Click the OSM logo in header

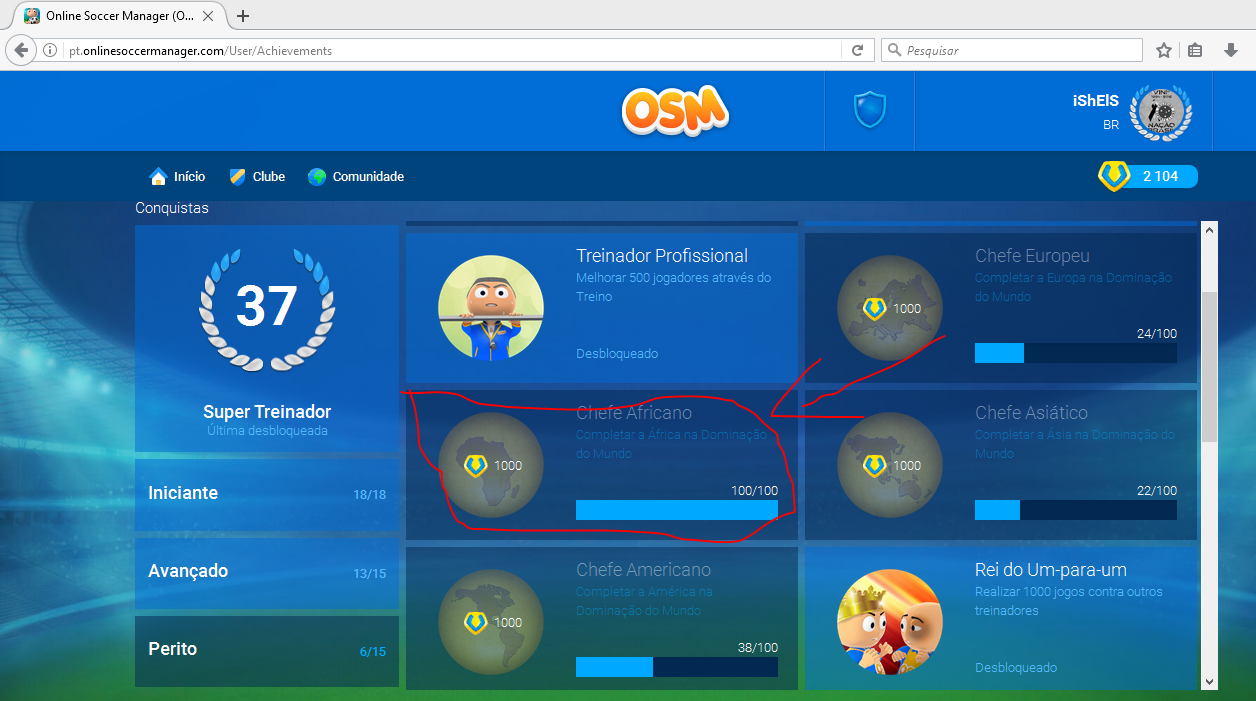[675, 110]
